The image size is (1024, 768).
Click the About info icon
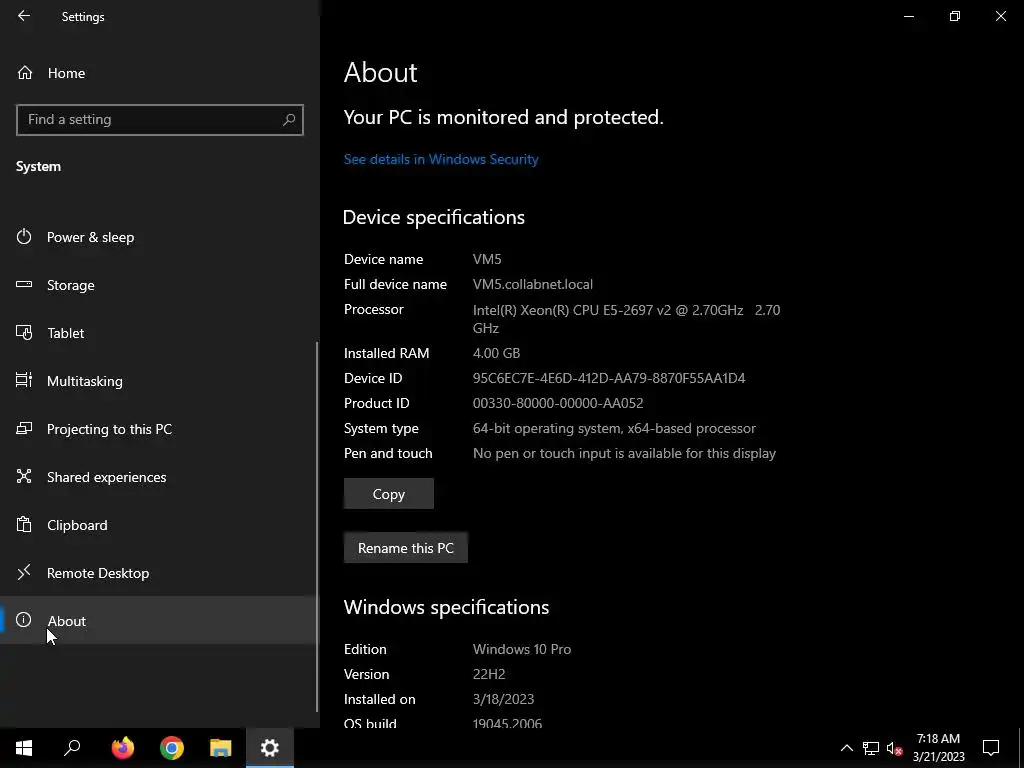(24, 620)
